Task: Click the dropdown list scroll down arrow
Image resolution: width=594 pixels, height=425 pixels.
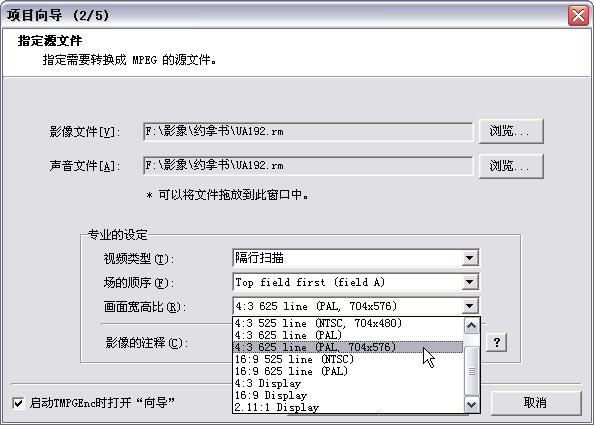Action: pyautogui.click(x=472, y=404)
